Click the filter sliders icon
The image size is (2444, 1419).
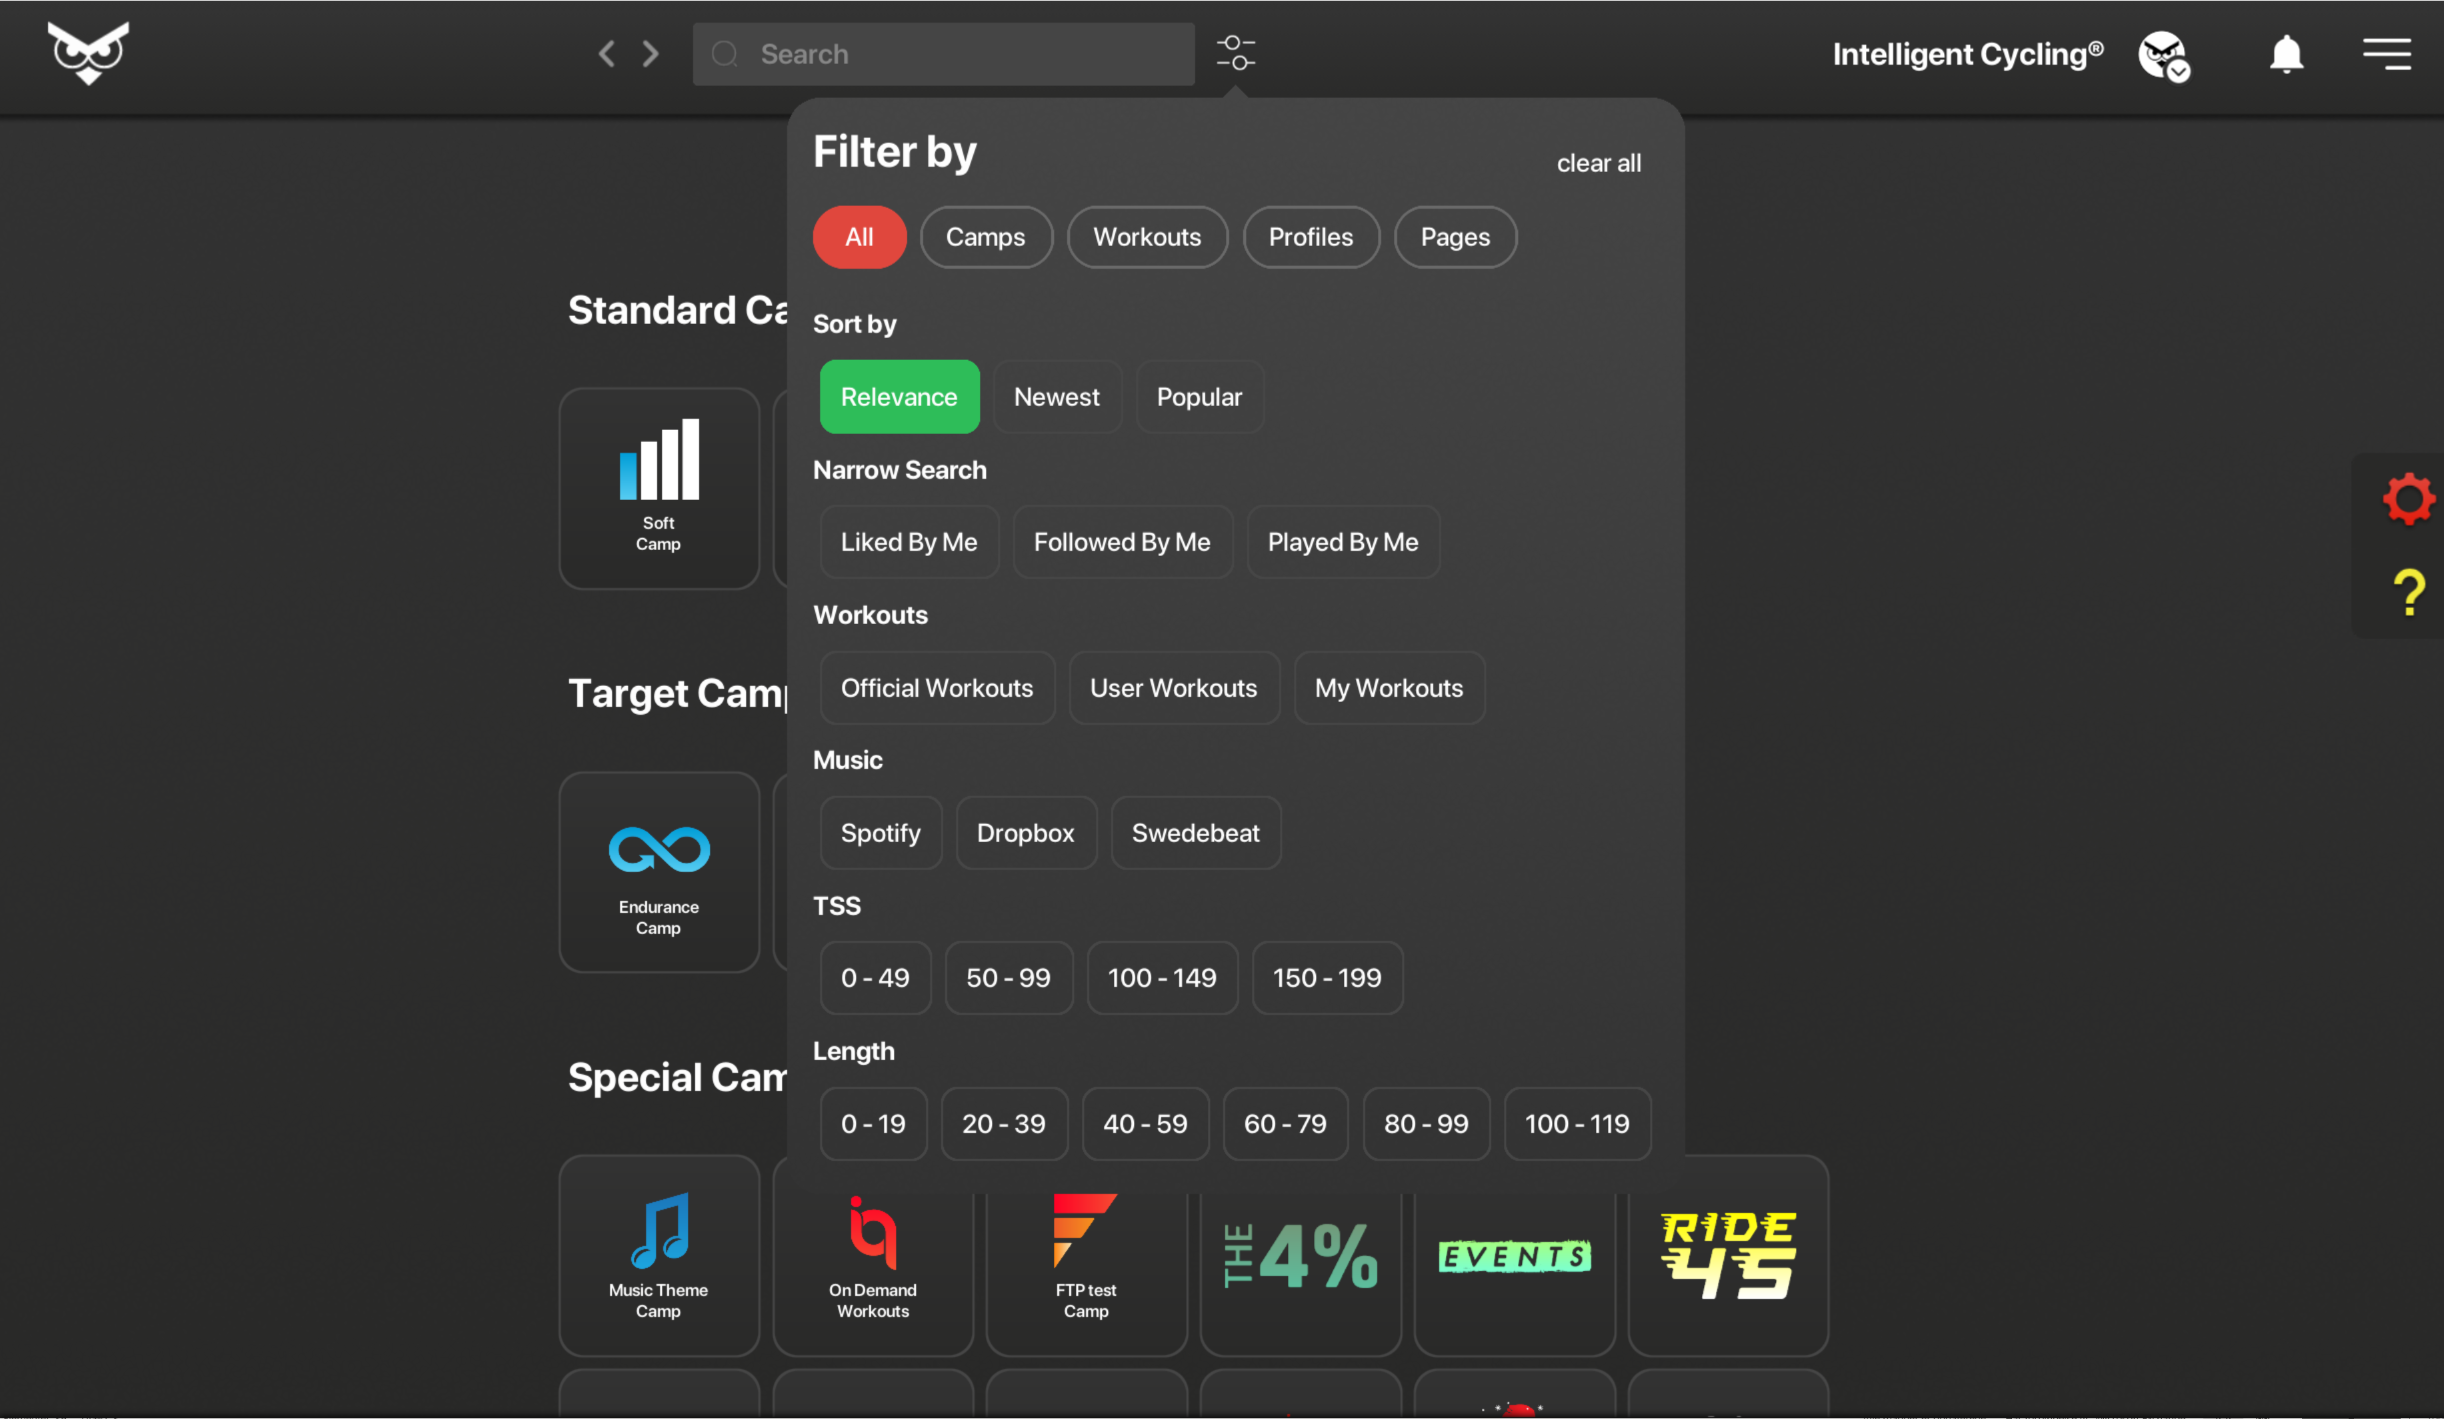(1236, 53)
